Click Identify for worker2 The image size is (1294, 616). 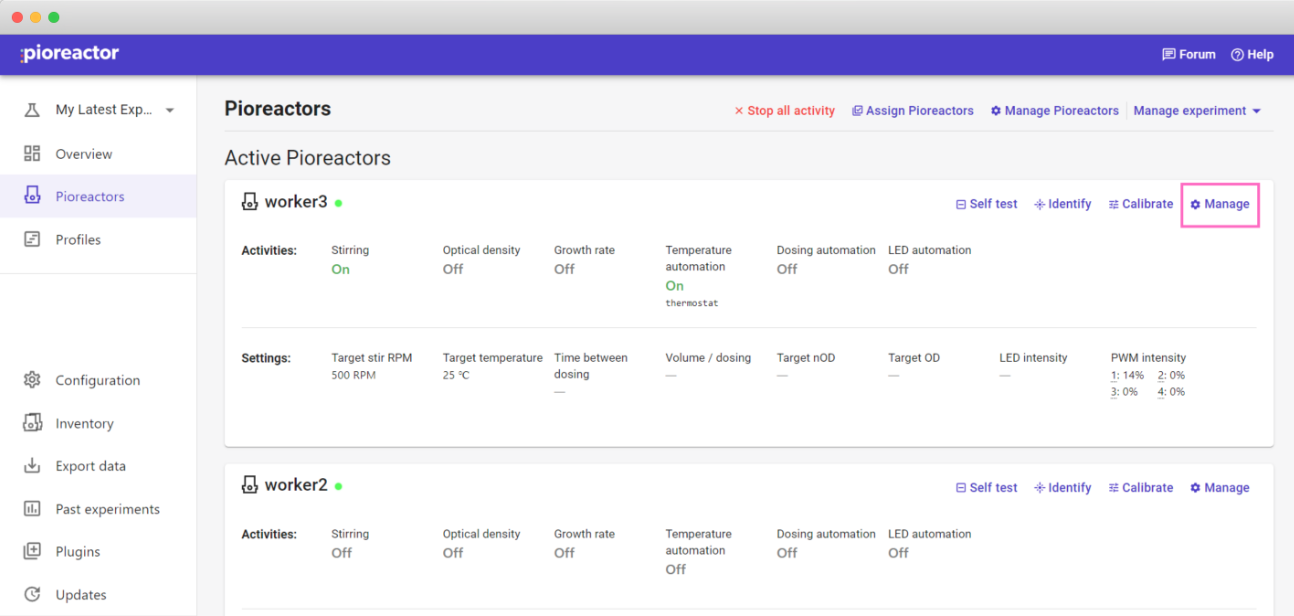(1062, 488)
